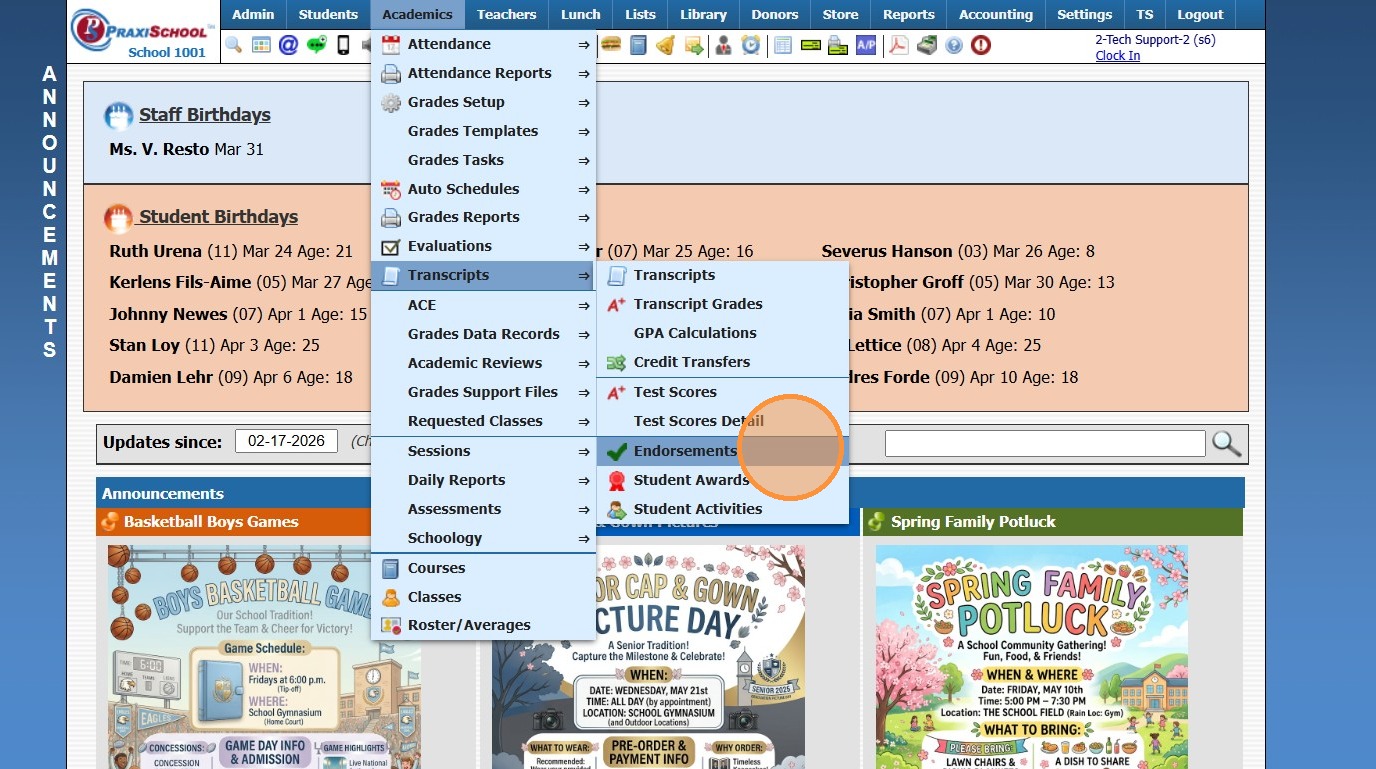
Task: Click Logout in the top navigation
Action: click(1201, 15)
